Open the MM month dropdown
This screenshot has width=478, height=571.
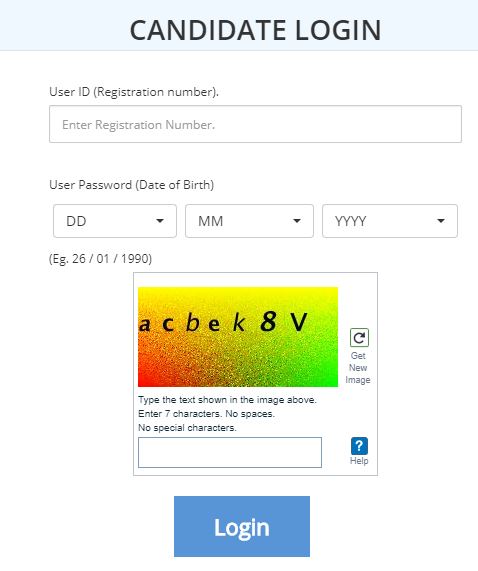249,221
